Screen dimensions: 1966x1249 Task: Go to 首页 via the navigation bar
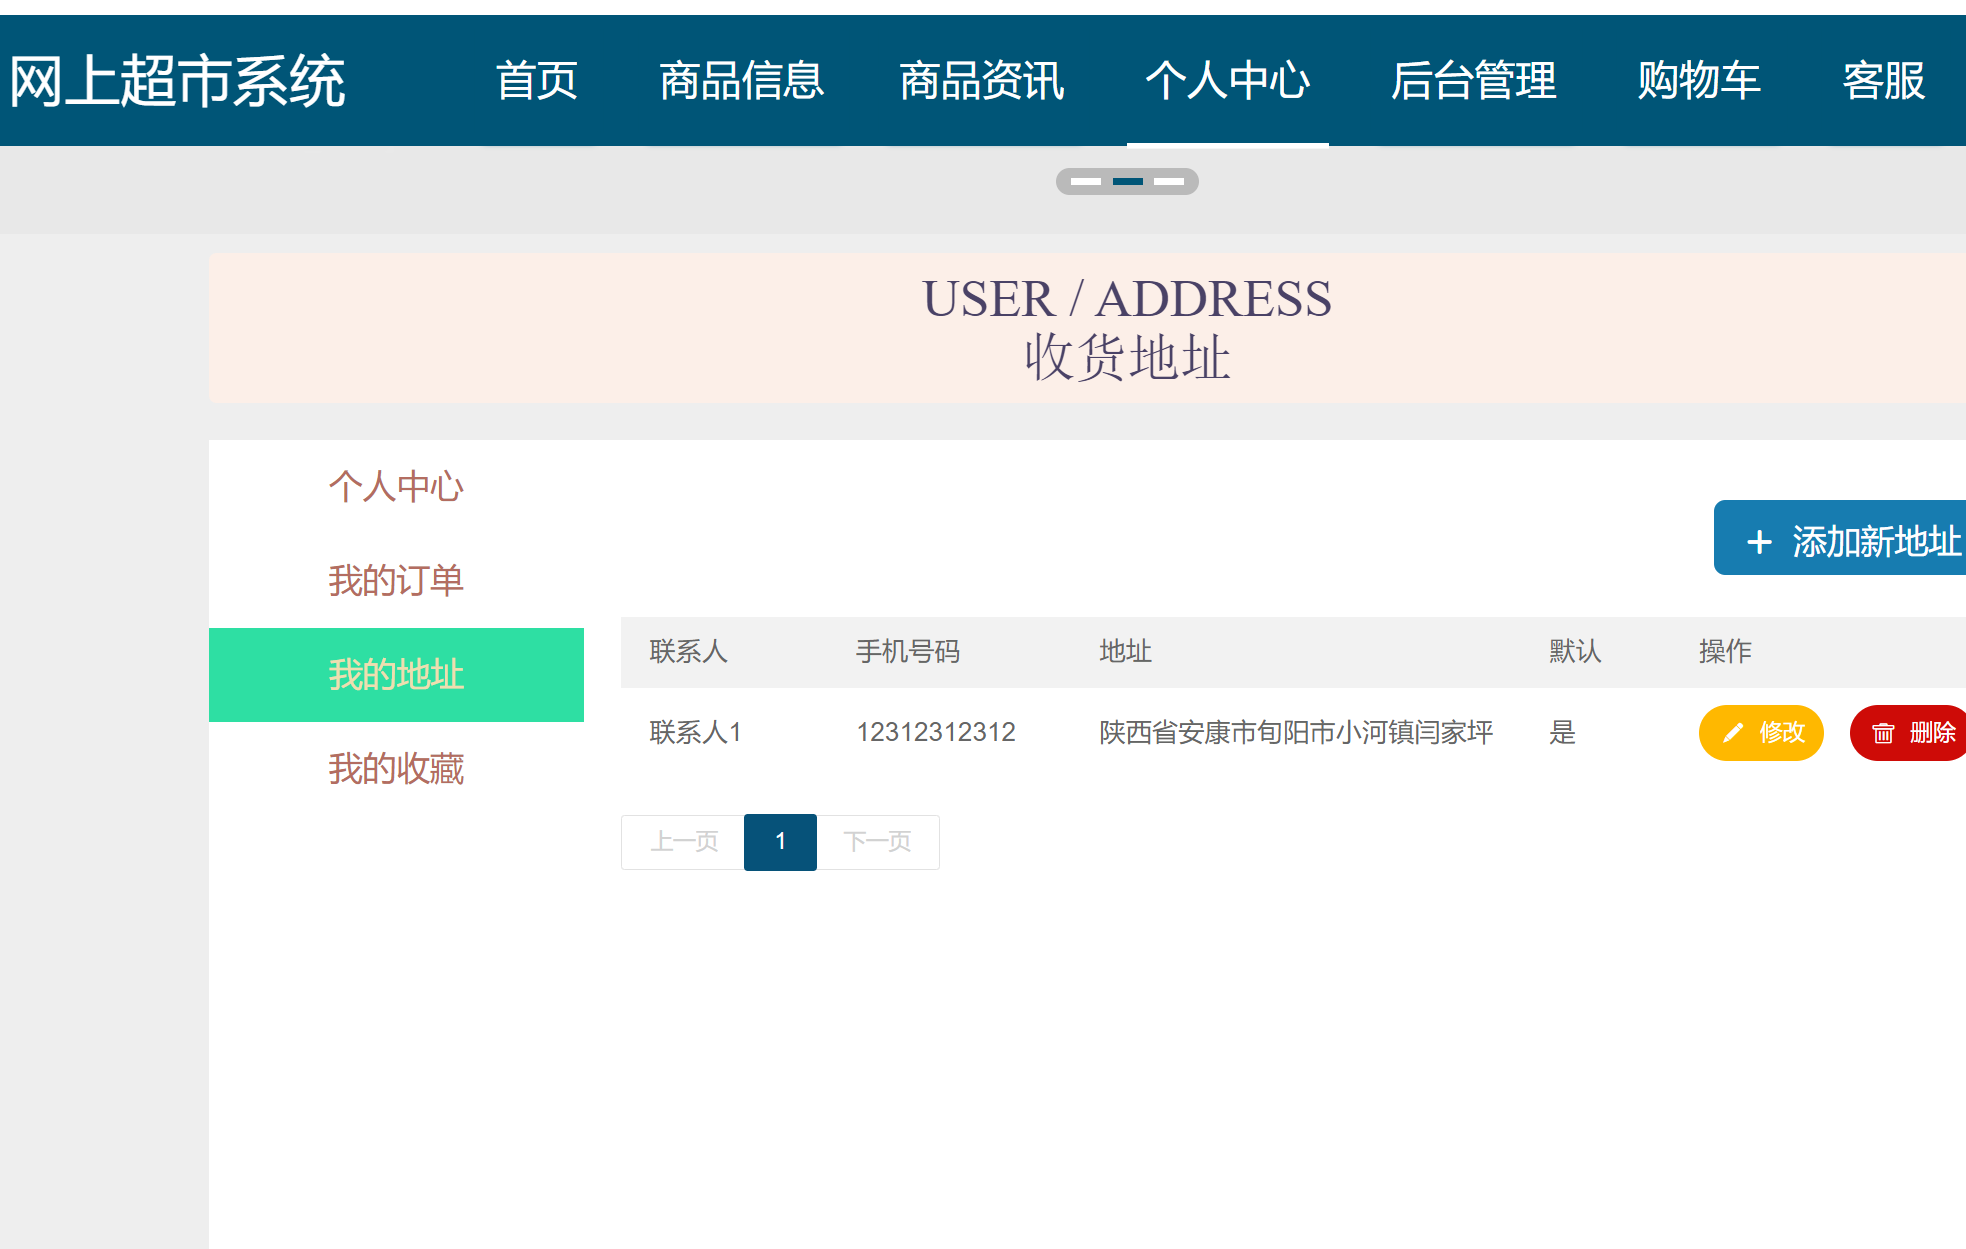pos(538,82)
